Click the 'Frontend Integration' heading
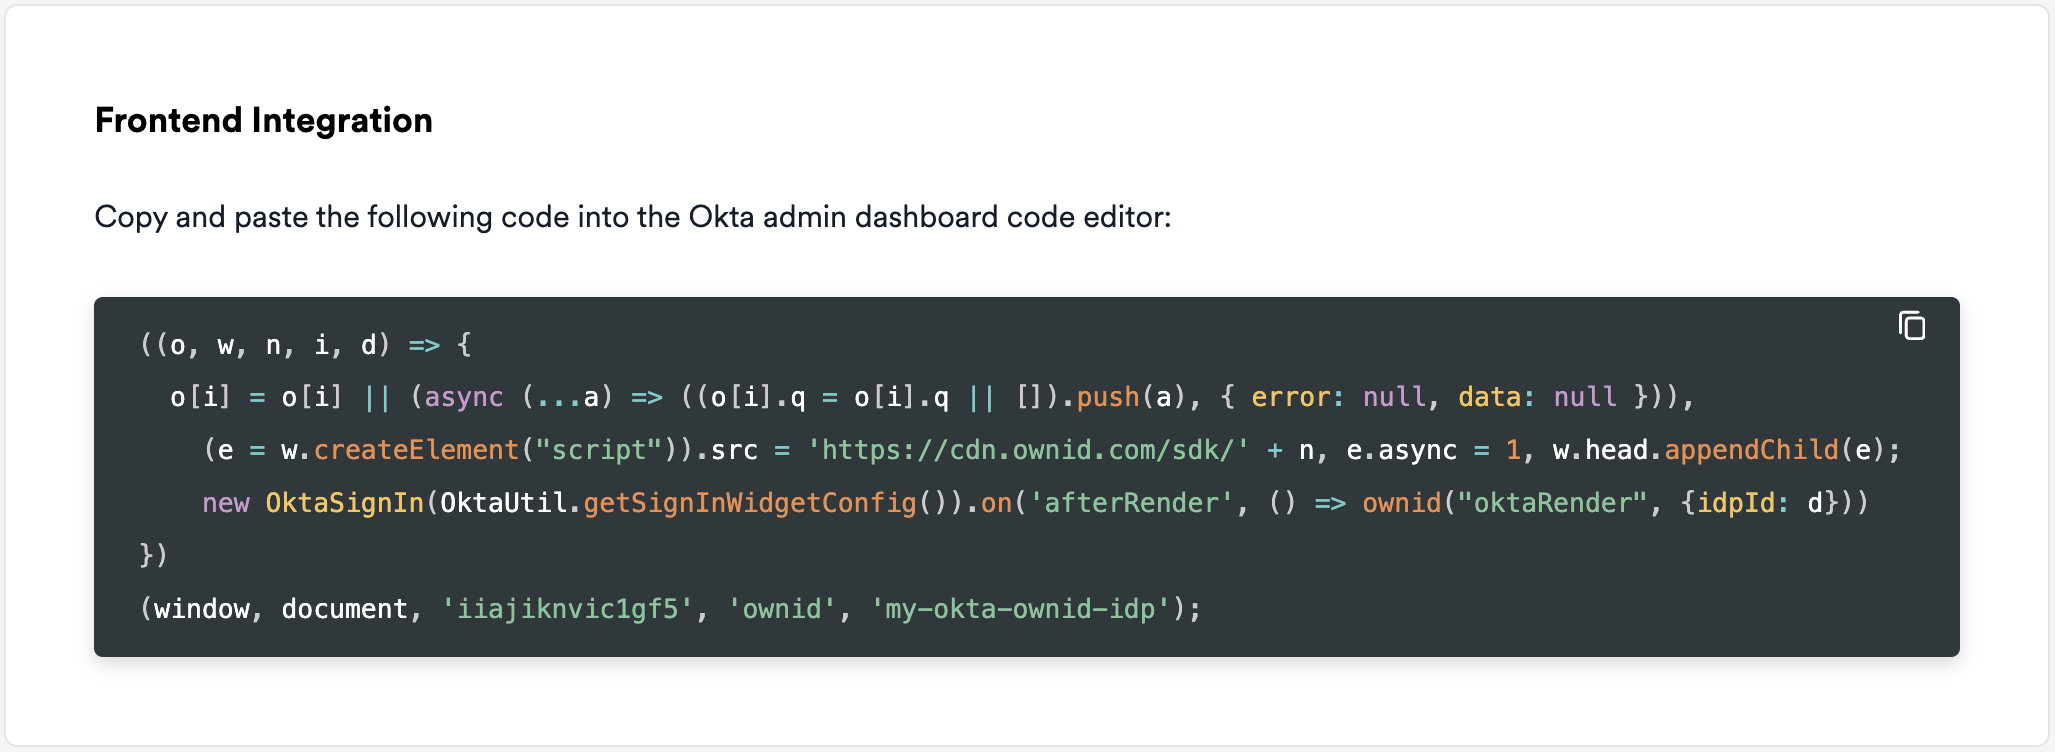2055x752 pixels. (x=264, y=120)
